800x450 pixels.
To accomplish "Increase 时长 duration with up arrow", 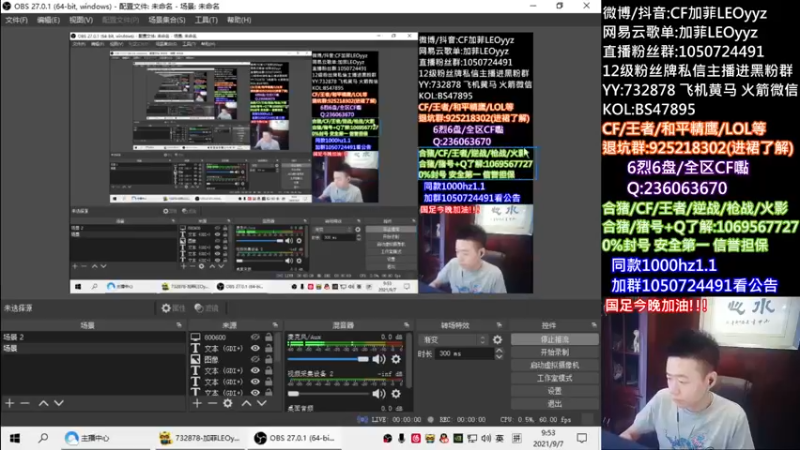I will [499, 351].
